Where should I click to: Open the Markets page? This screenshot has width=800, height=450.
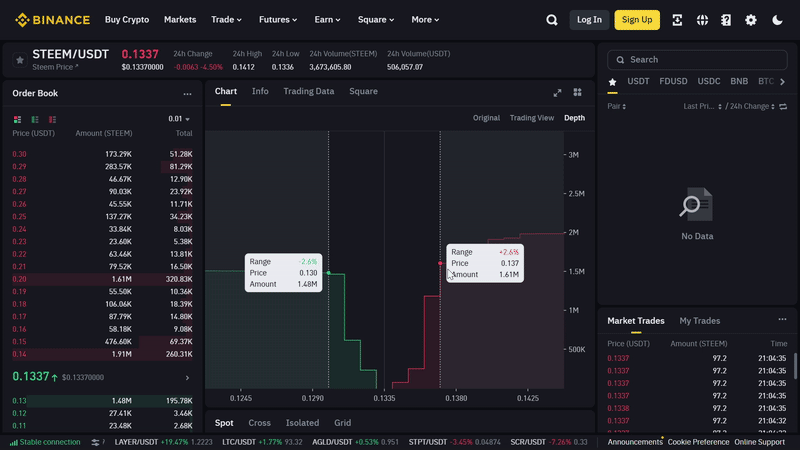(x=180, y=19)
